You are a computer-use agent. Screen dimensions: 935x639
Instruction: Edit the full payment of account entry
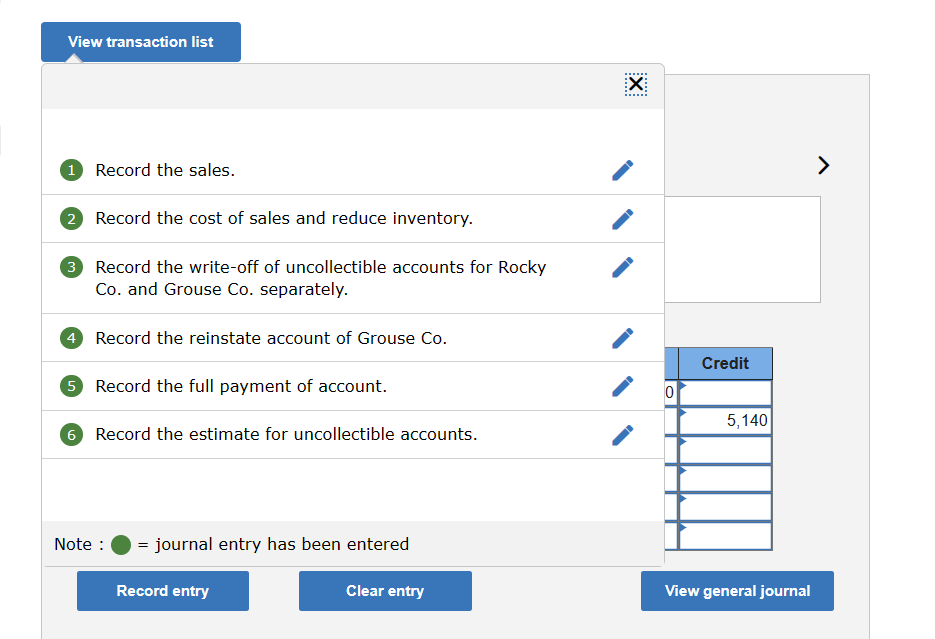(623, 386)
